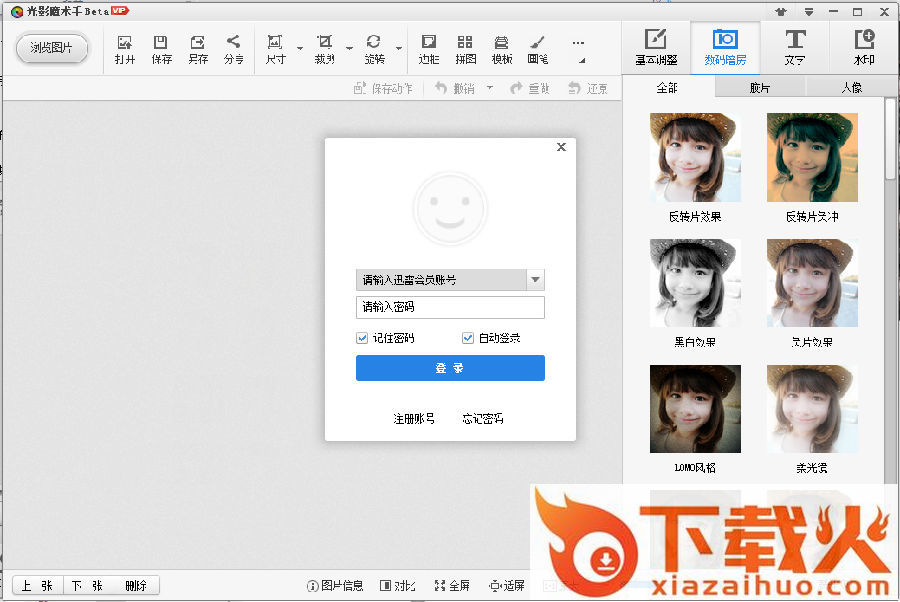Click the blue 登录 button
The height and width of the screenshot is (602, 900).
tap(450, 368)
